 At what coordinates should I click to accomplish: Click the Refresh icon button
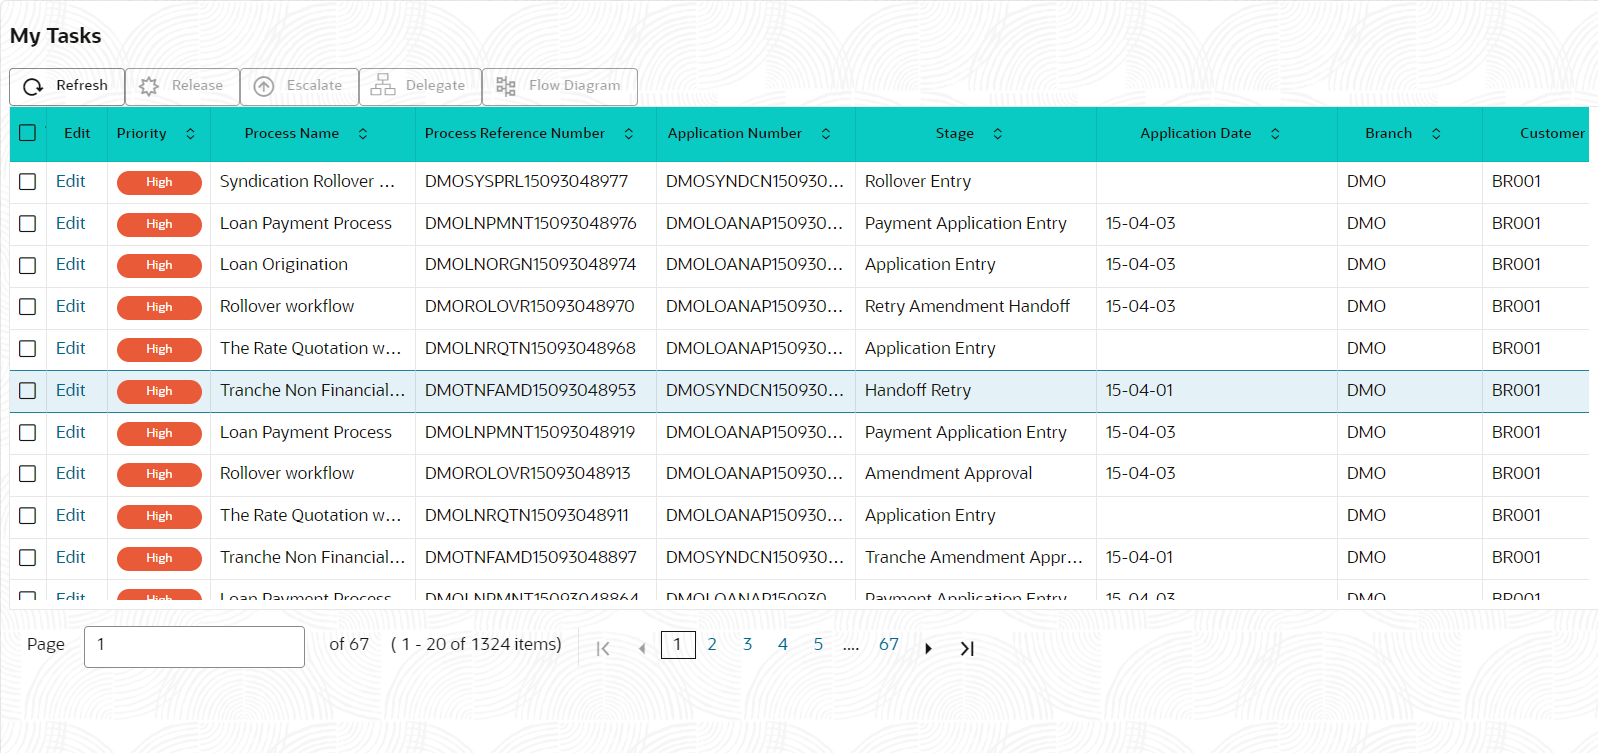pyautogui.click(x=33, y=87)
